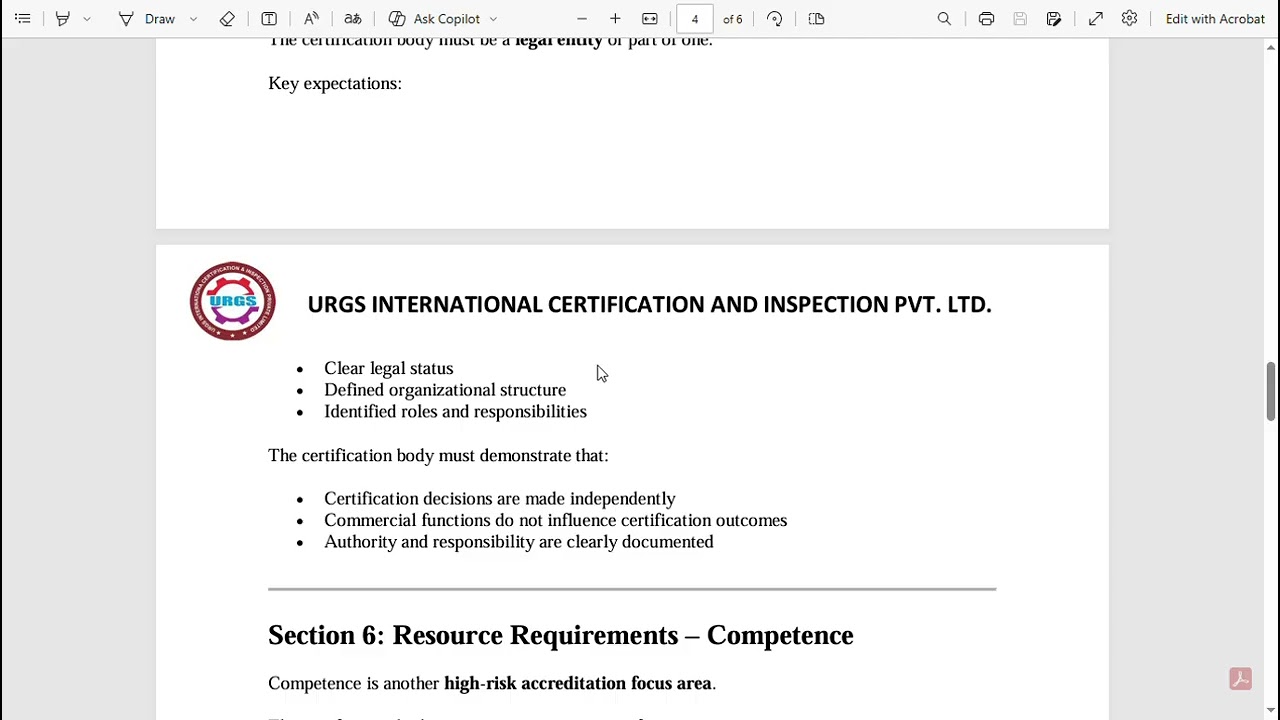The image size is (1280, 720).
Task: Zoom out of the PDF
Action: coord(582,19)
